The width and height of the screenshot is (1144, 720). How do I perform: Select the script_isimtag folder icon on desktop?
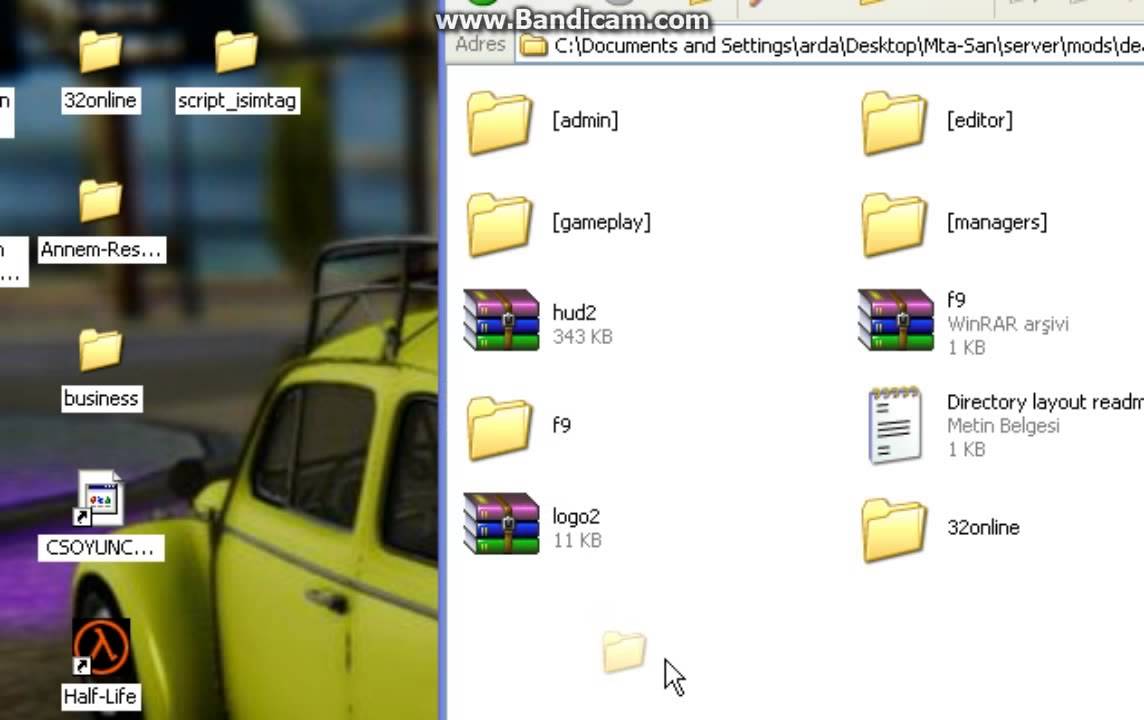tap(236, 52)
